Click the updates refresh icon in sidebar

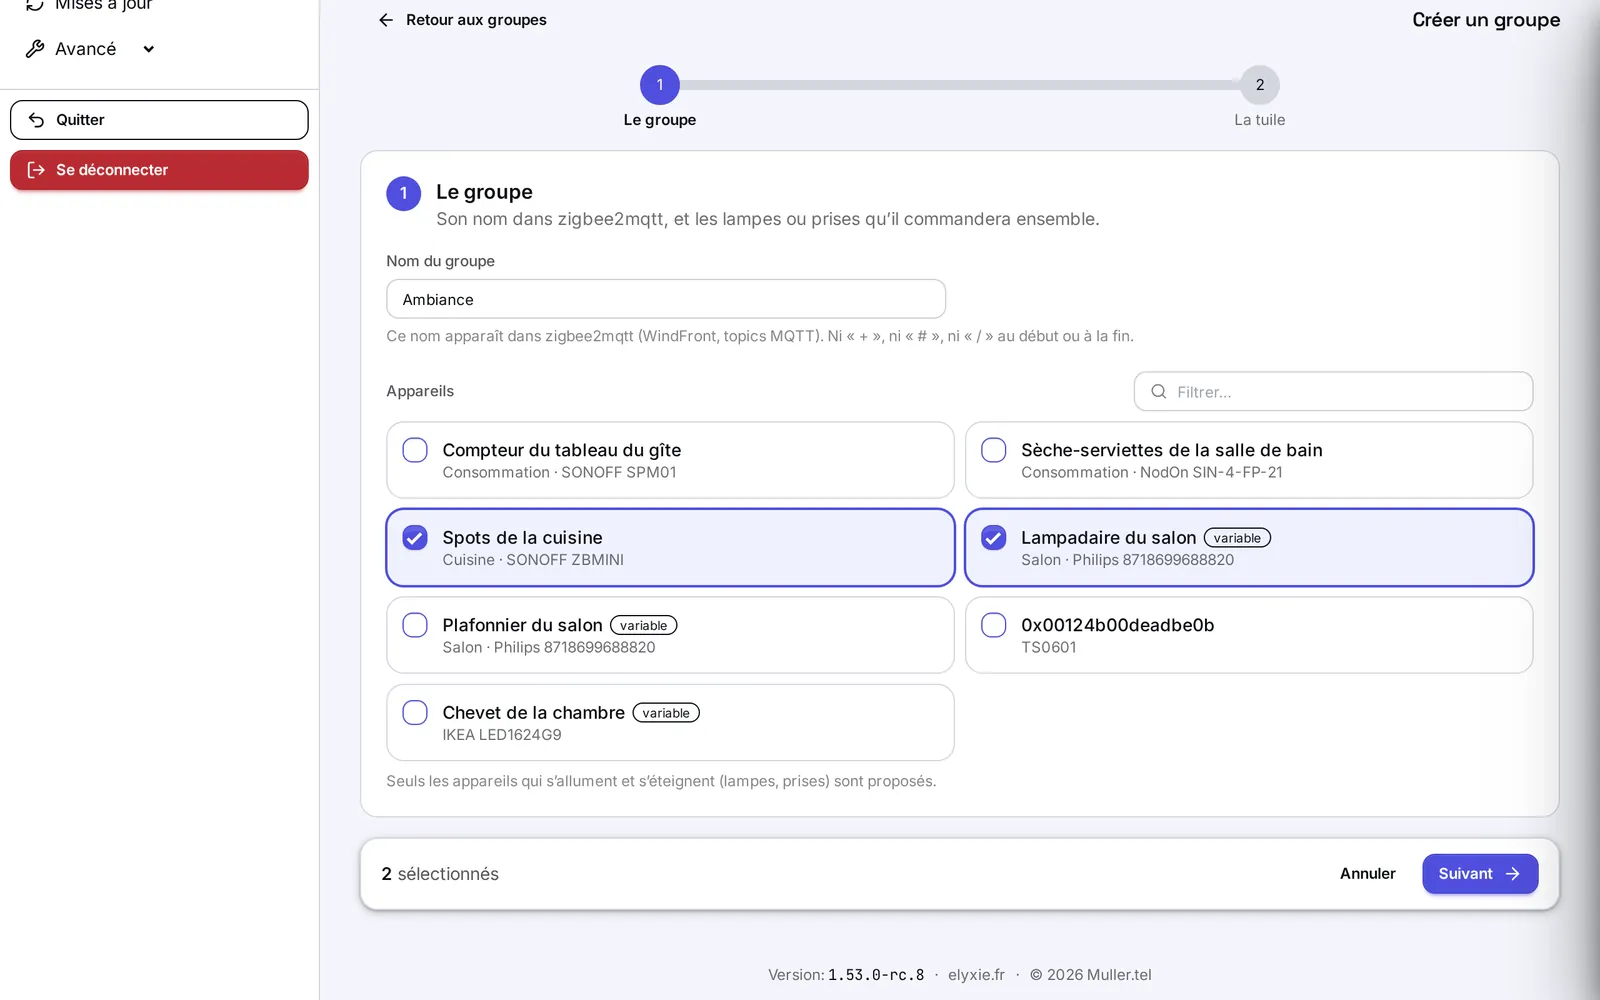pyautogui.click(x=35, y=5)
